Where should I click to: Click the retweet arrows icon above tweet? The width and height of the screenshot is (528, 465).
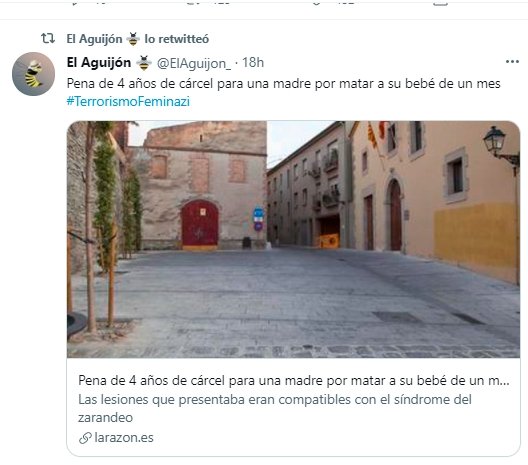point(48,38)
